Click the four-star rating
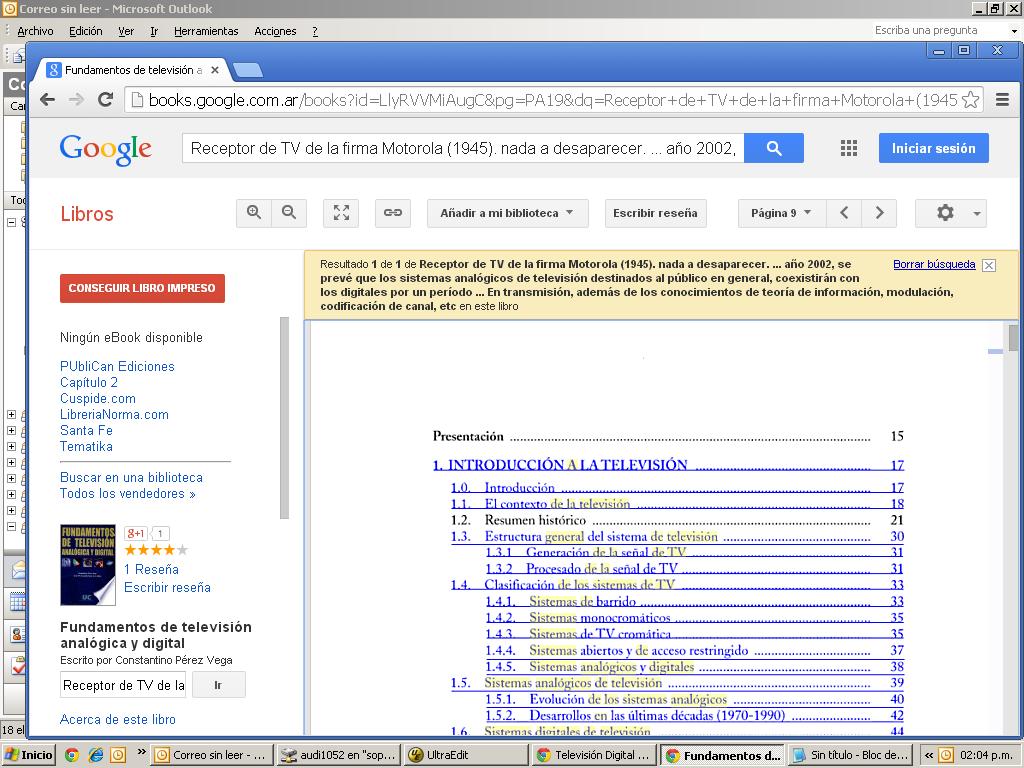The width and height of the screenshot is (1024, 768). [x=156, y=551]
